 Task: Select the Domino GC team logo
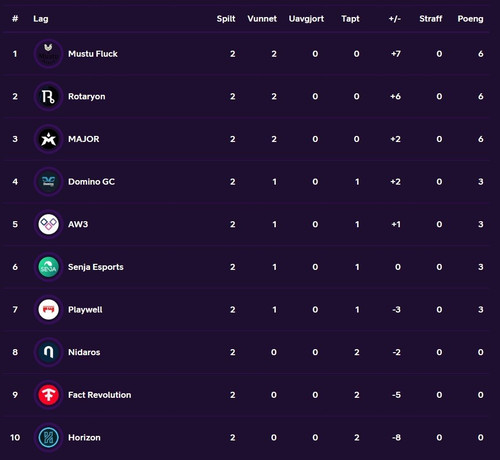pyautogui.click(x=48, y=182)
